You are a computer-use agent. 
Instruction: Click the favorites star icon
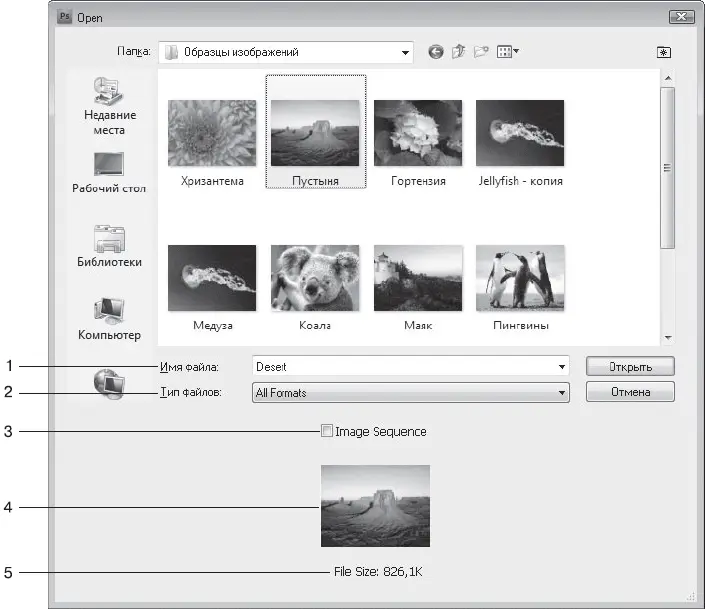point(664,53)
